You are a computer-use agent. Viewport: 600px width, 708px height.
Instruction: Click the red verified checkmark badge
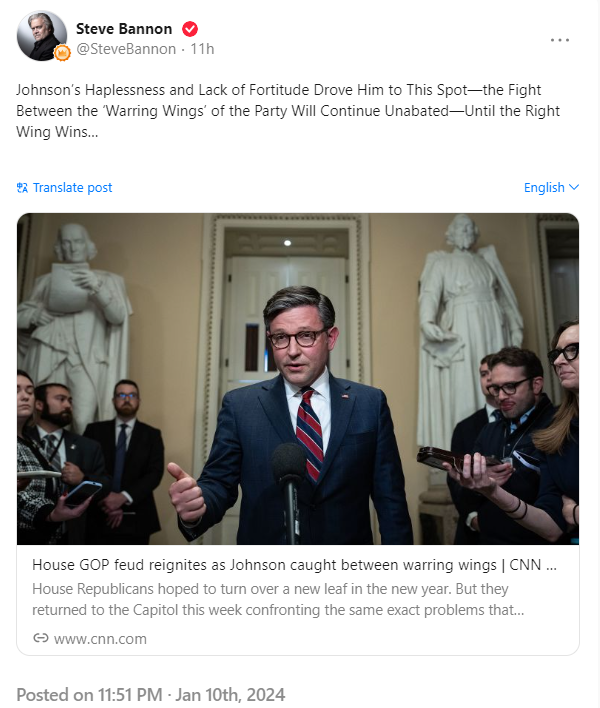click(190, 29)
